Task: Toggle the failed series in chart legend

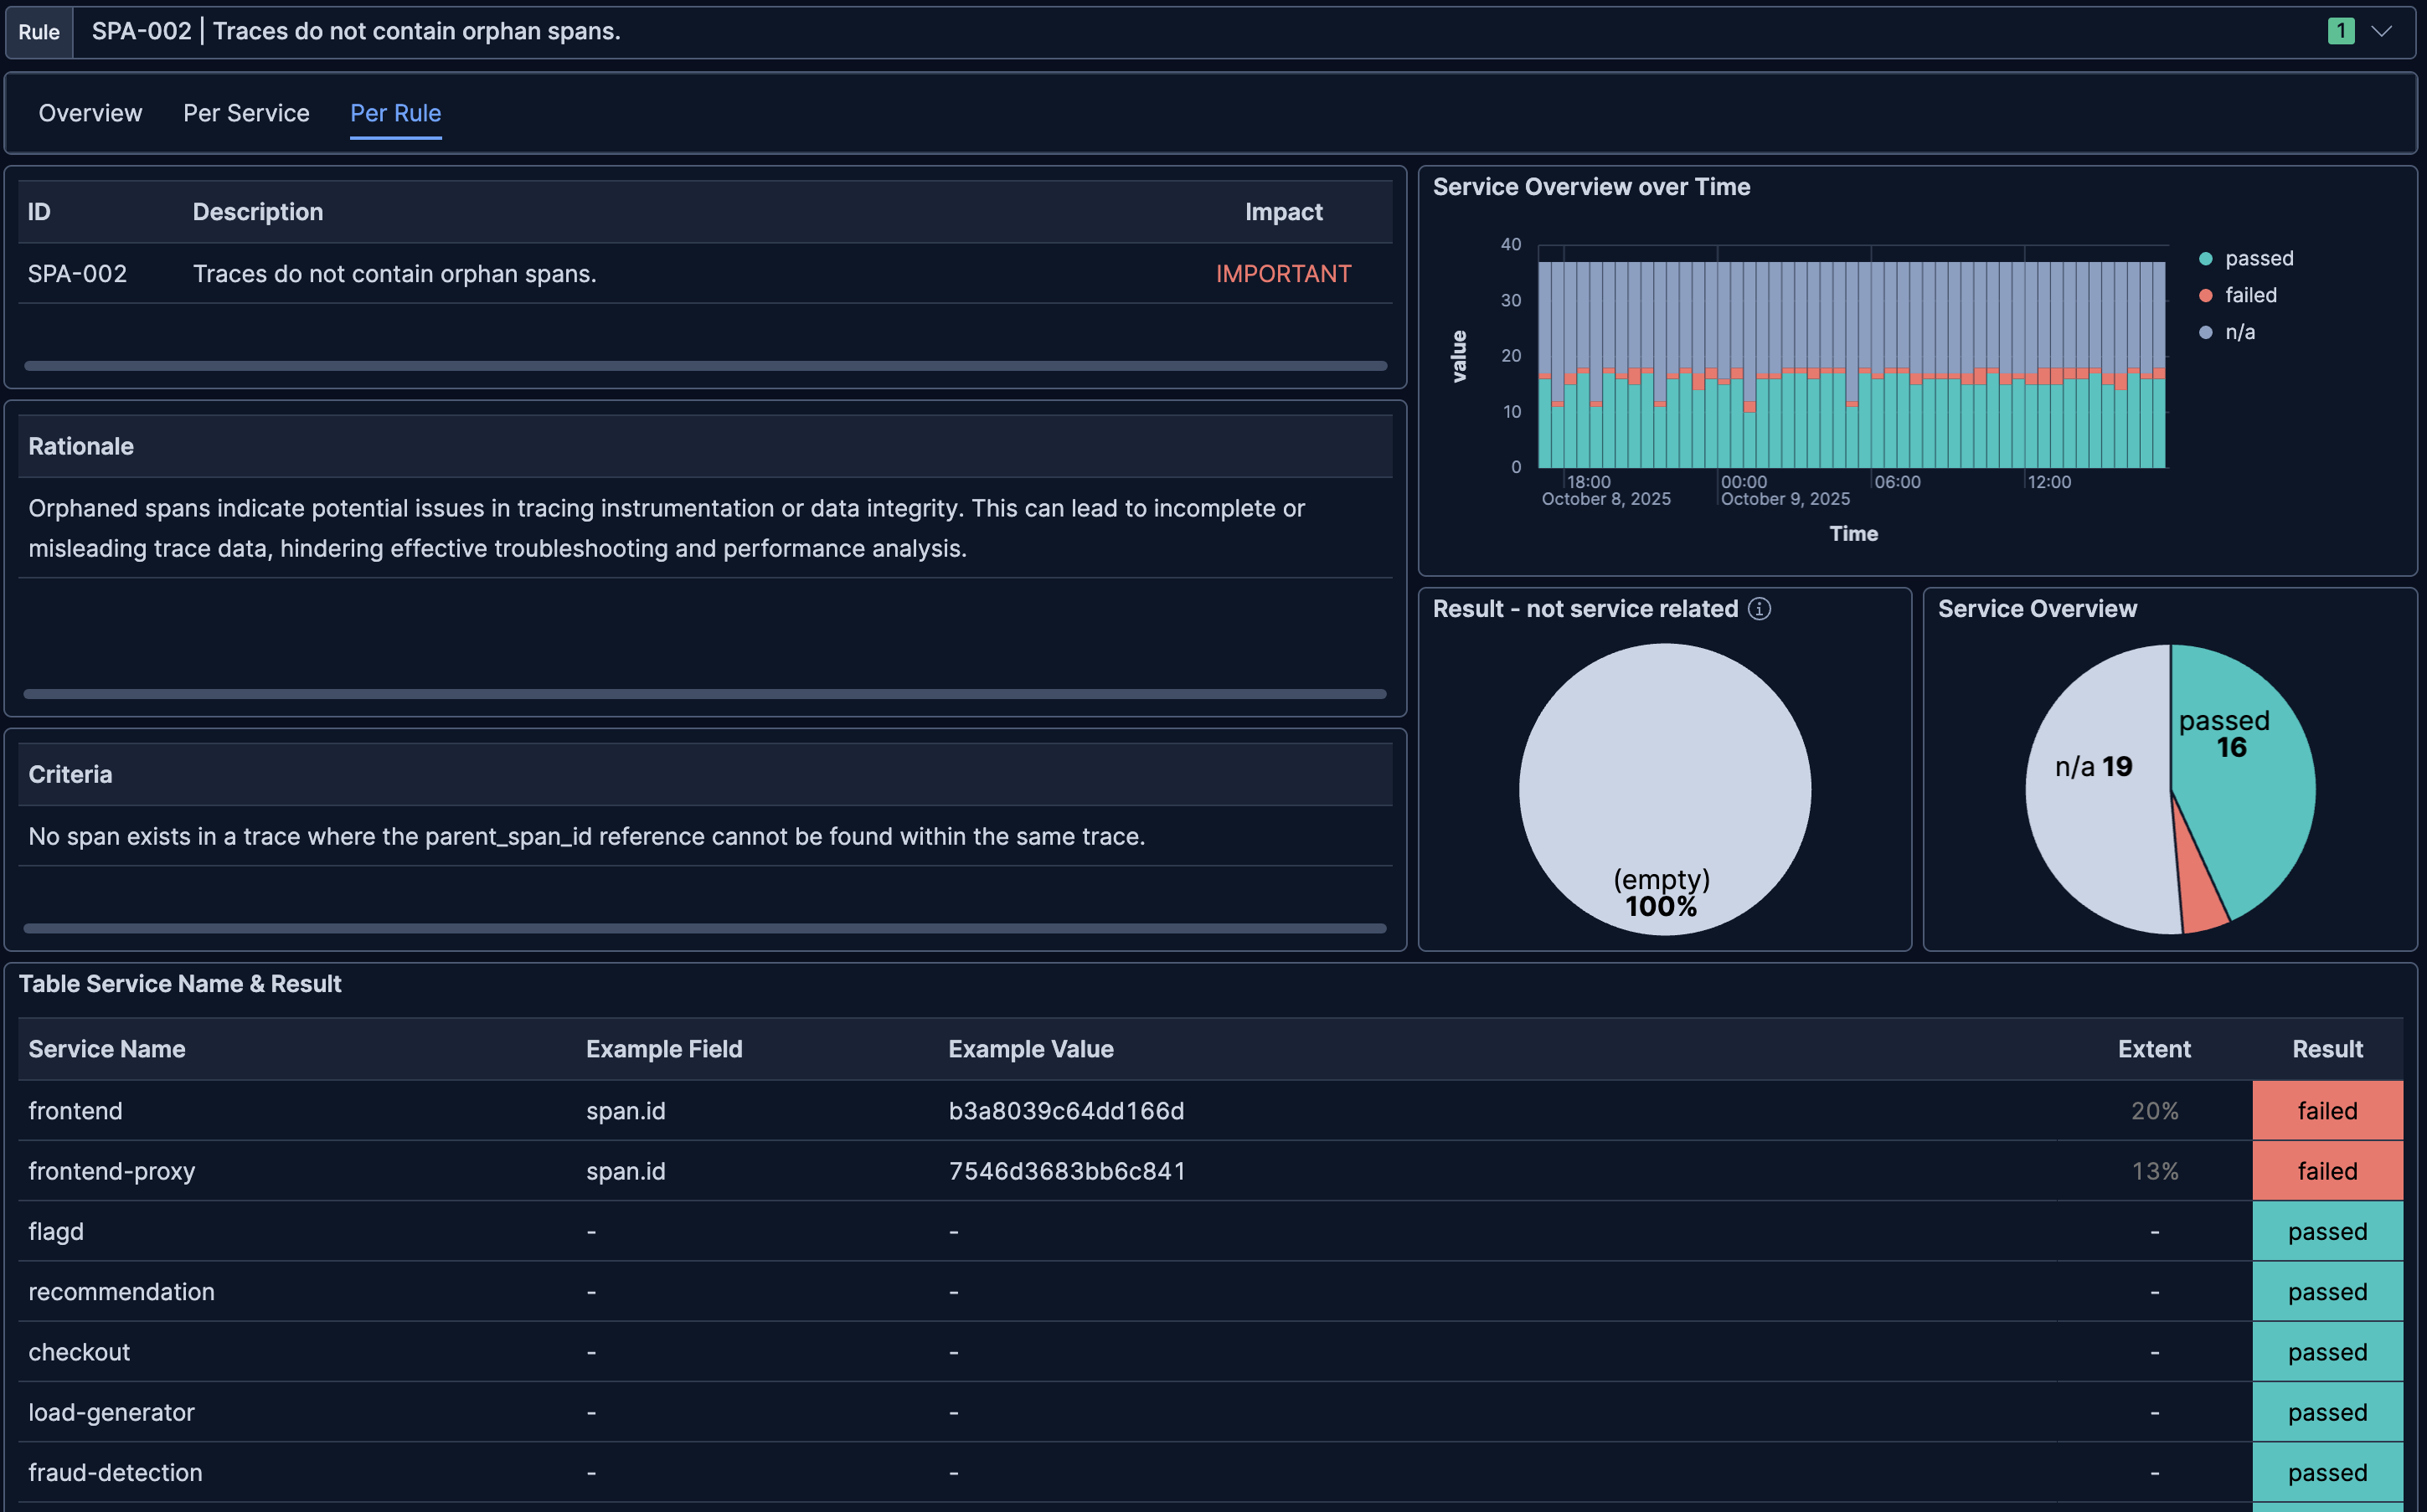Action: coord(2238,295)
